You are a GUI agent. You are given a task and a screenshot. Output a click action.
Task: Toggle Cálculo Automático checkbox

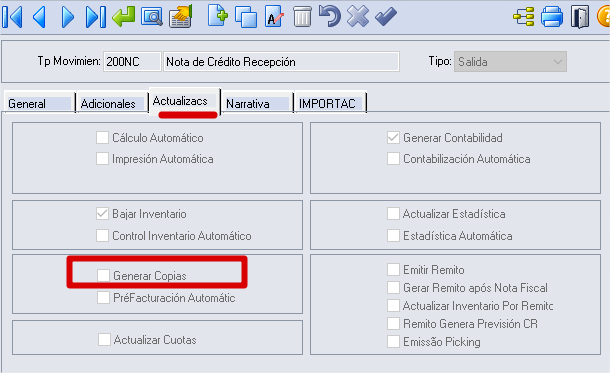coord(102,137)
